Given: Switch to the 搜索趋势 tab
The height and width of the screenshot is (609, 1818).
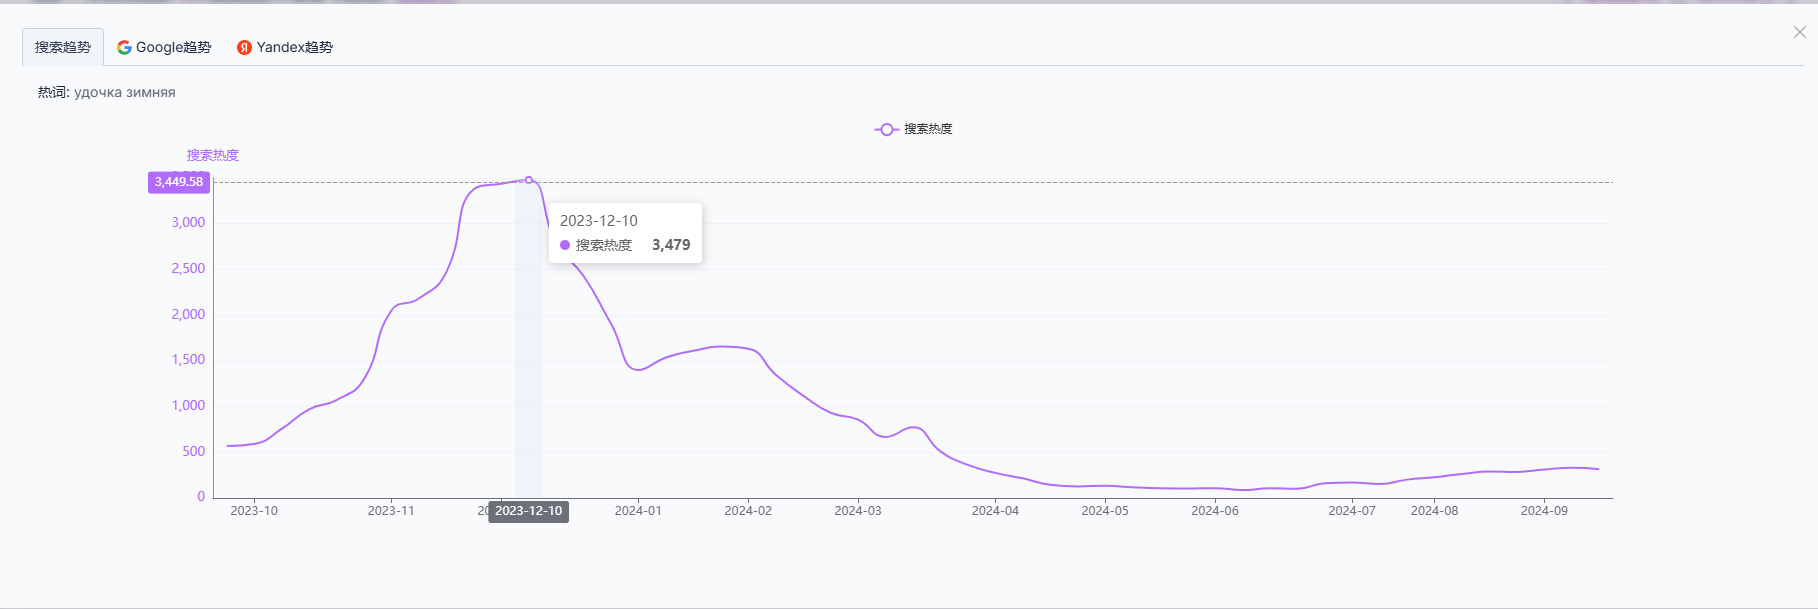Looking at the screenshot, I should [62, 47].
